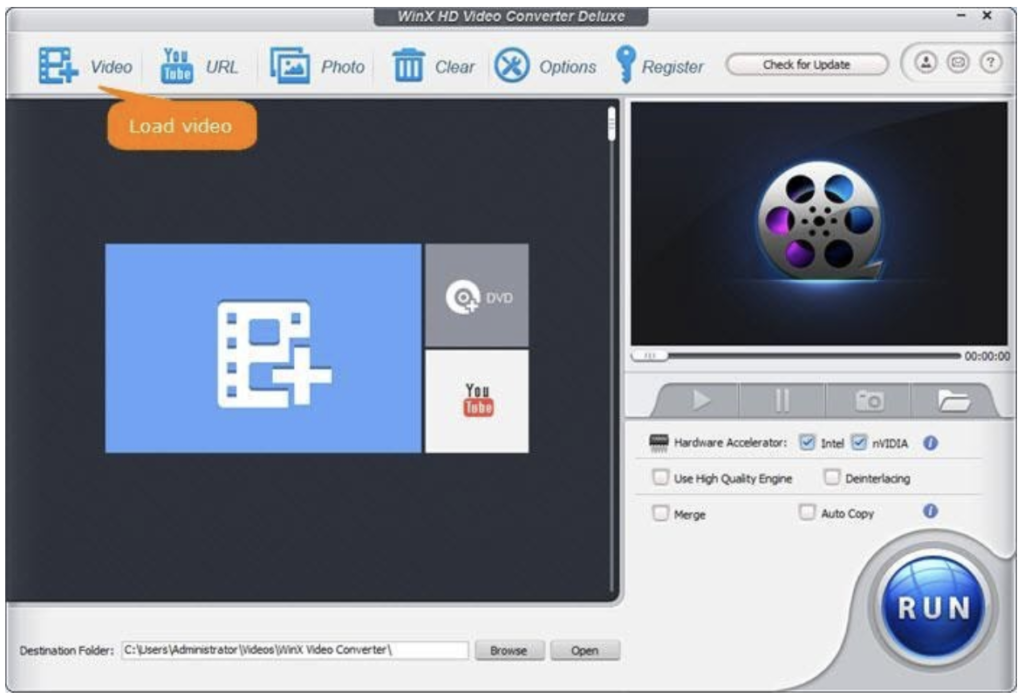Click the preview seek slider handle
The image size is (1024, 698).
[650, 356]
